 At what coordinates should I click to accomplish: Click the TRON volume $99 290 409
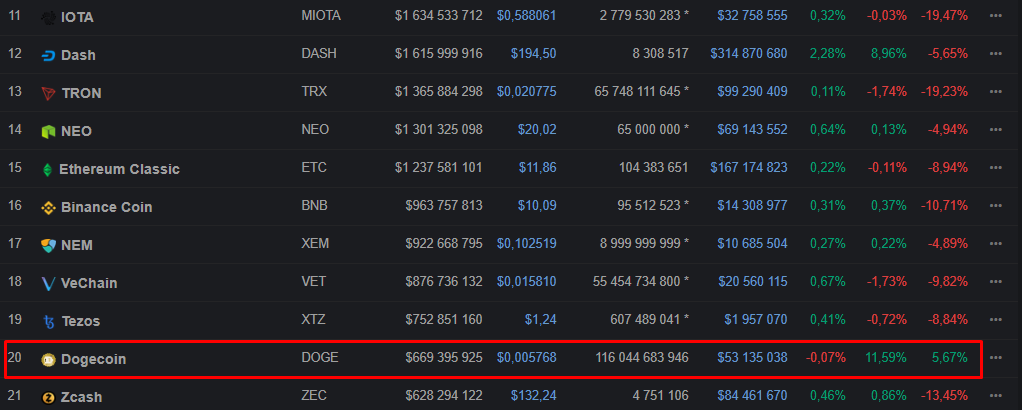coord(753,91)
